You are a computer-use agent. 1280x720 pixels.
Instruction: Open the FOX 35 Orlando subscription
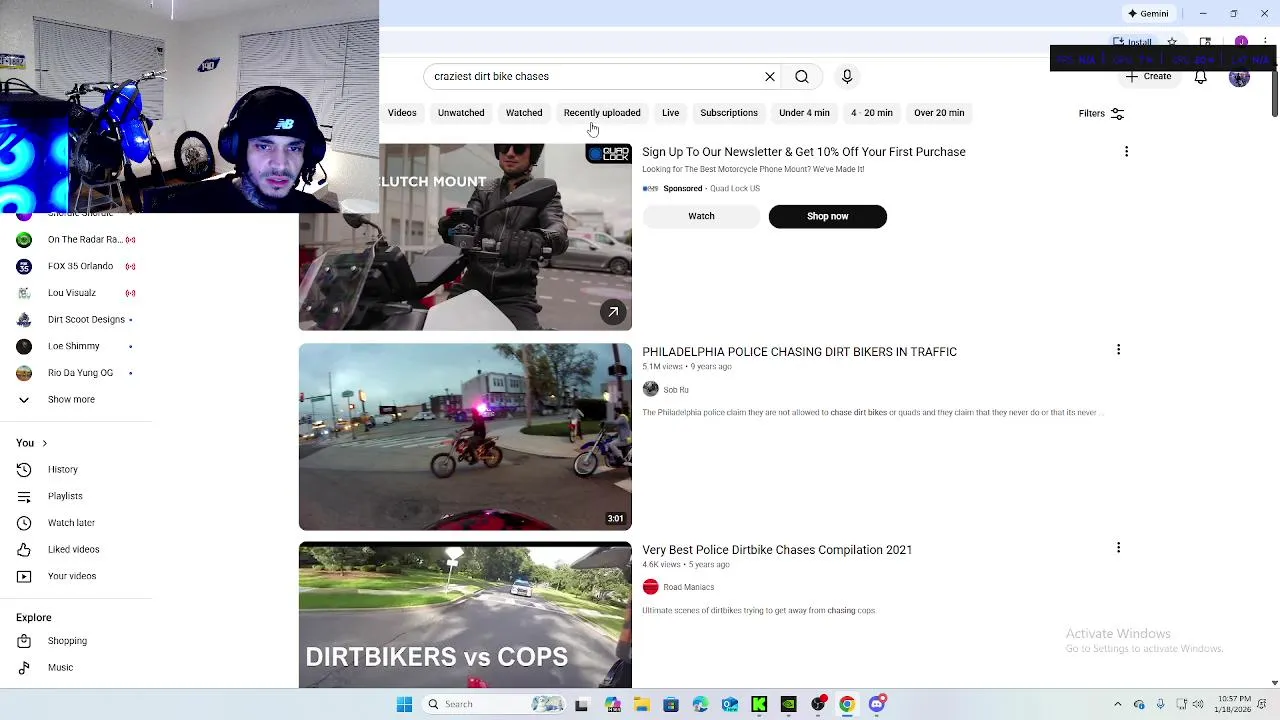point(76,266)
